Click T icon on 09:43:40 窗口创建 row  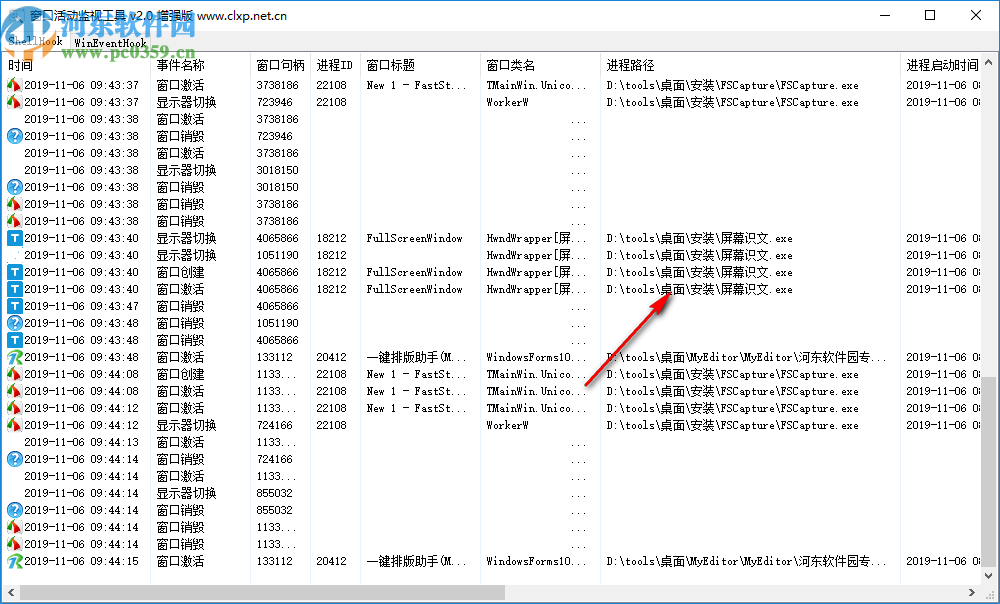click(14, 272)
